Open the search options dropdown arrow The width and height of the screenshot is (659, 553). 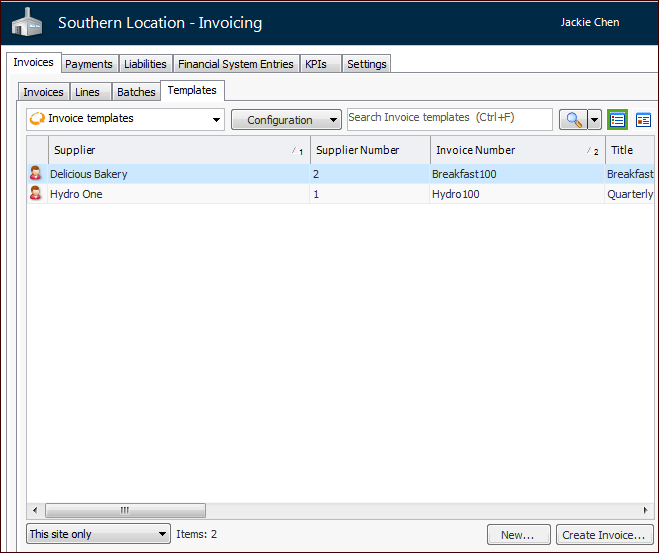[x=594, y=120]
